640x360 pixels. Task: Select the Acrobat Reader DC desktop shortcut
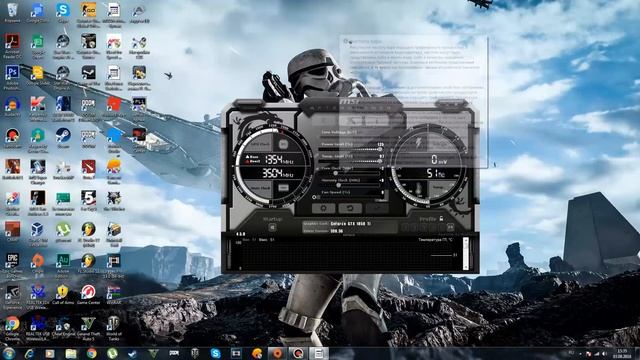12,46
